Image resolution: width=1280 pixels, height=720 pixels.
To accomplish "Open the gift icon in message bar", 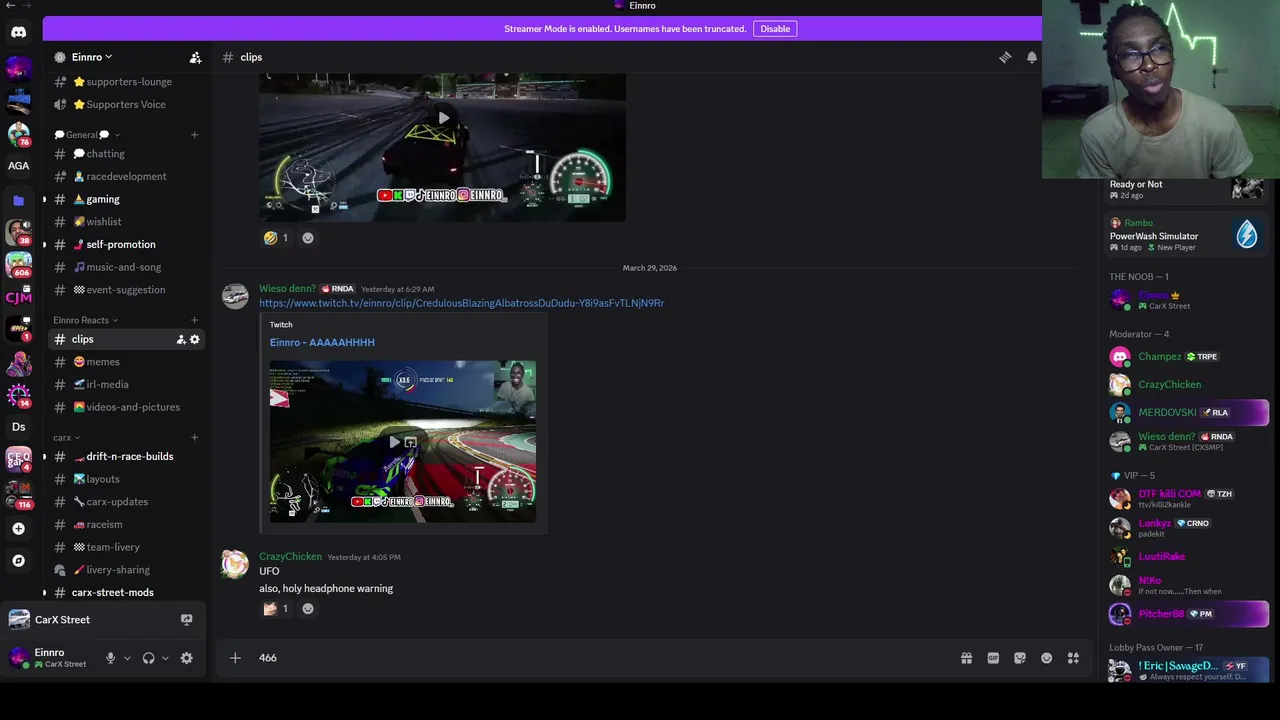I will click(966, 658).
